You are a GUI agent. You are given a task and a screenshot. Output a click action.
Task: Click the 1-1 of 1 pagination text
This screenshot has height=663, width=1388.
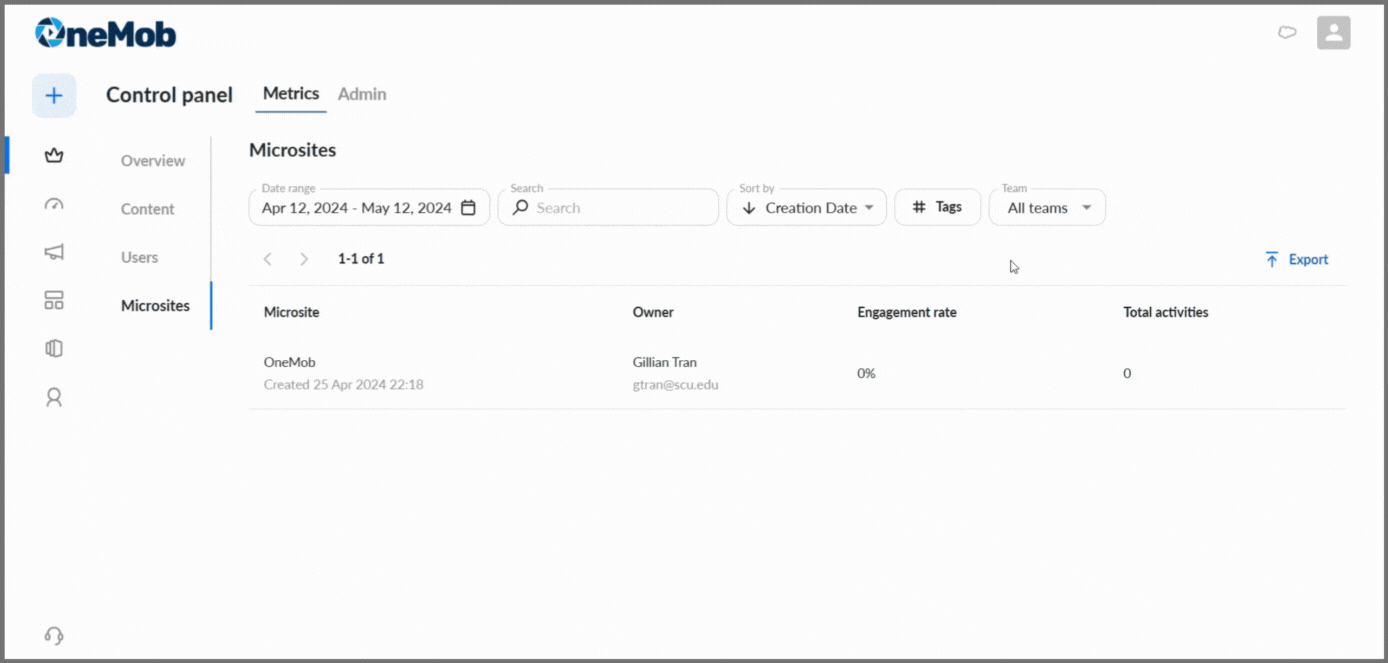click(361, 259)
